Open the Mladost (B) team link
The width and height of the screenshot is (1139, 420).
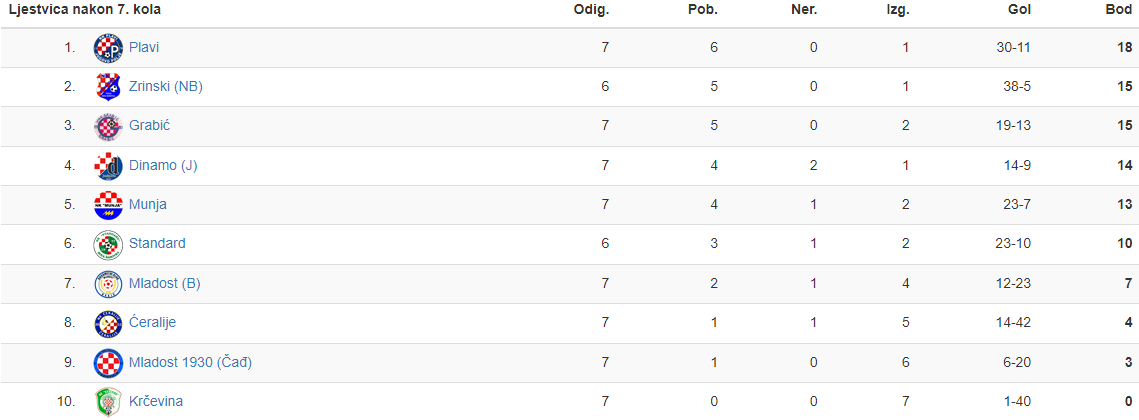(x=165, y=284)
